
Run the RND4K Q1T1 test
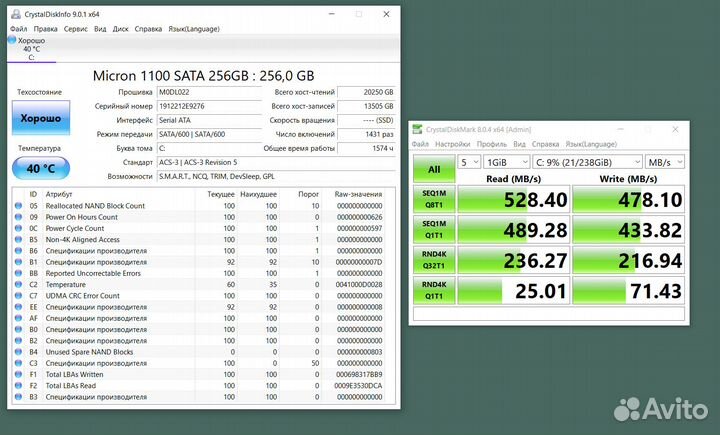(x=434, y=290)
